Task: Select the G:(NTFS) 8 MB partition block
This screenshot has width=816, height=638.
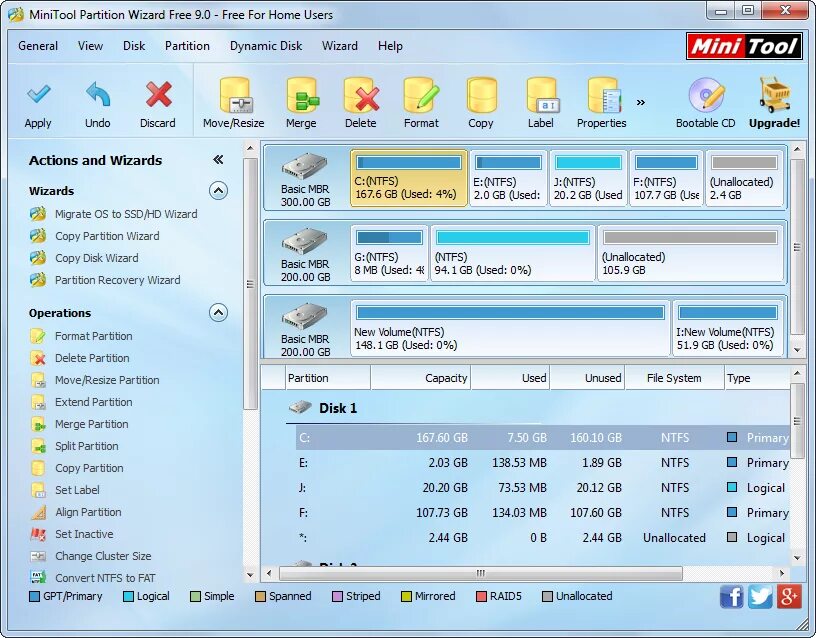Action: coord(389,253)
